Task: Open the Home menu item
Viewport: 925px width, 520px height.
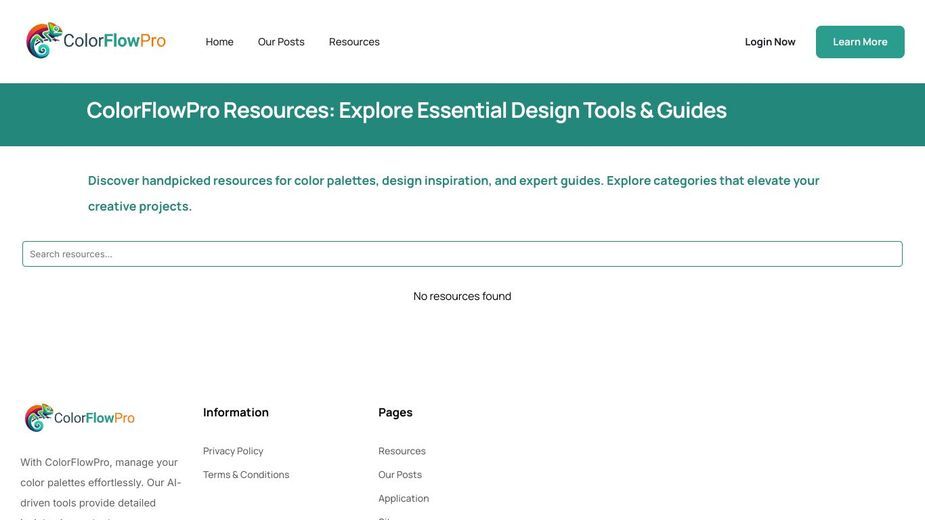Action: tap(219, 42)
